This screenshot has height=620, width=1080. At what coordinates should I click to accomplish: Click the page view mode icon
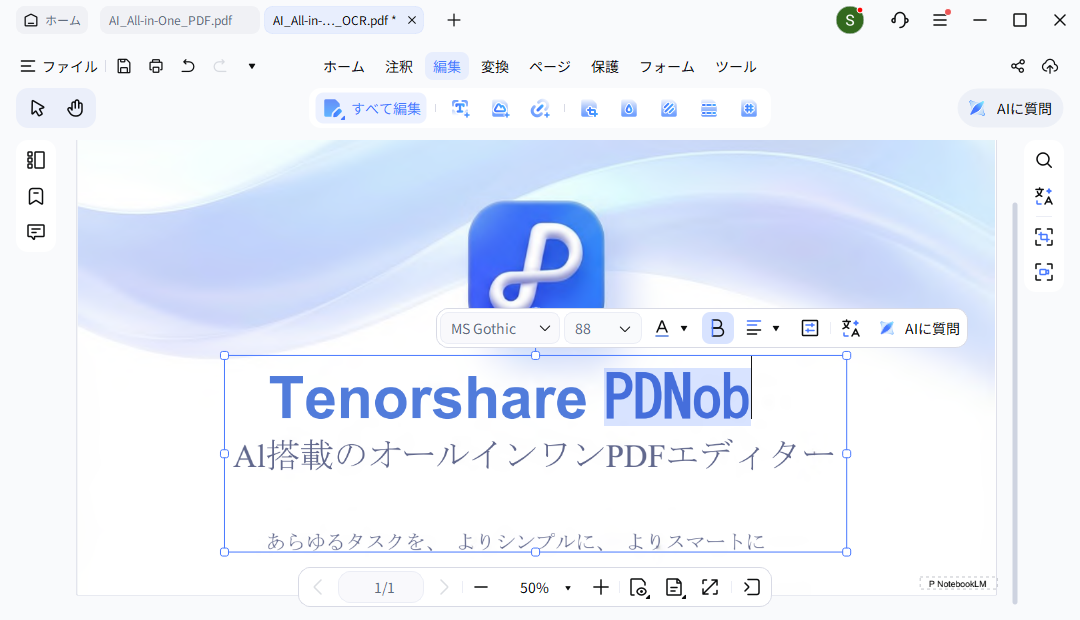point(639,588)
